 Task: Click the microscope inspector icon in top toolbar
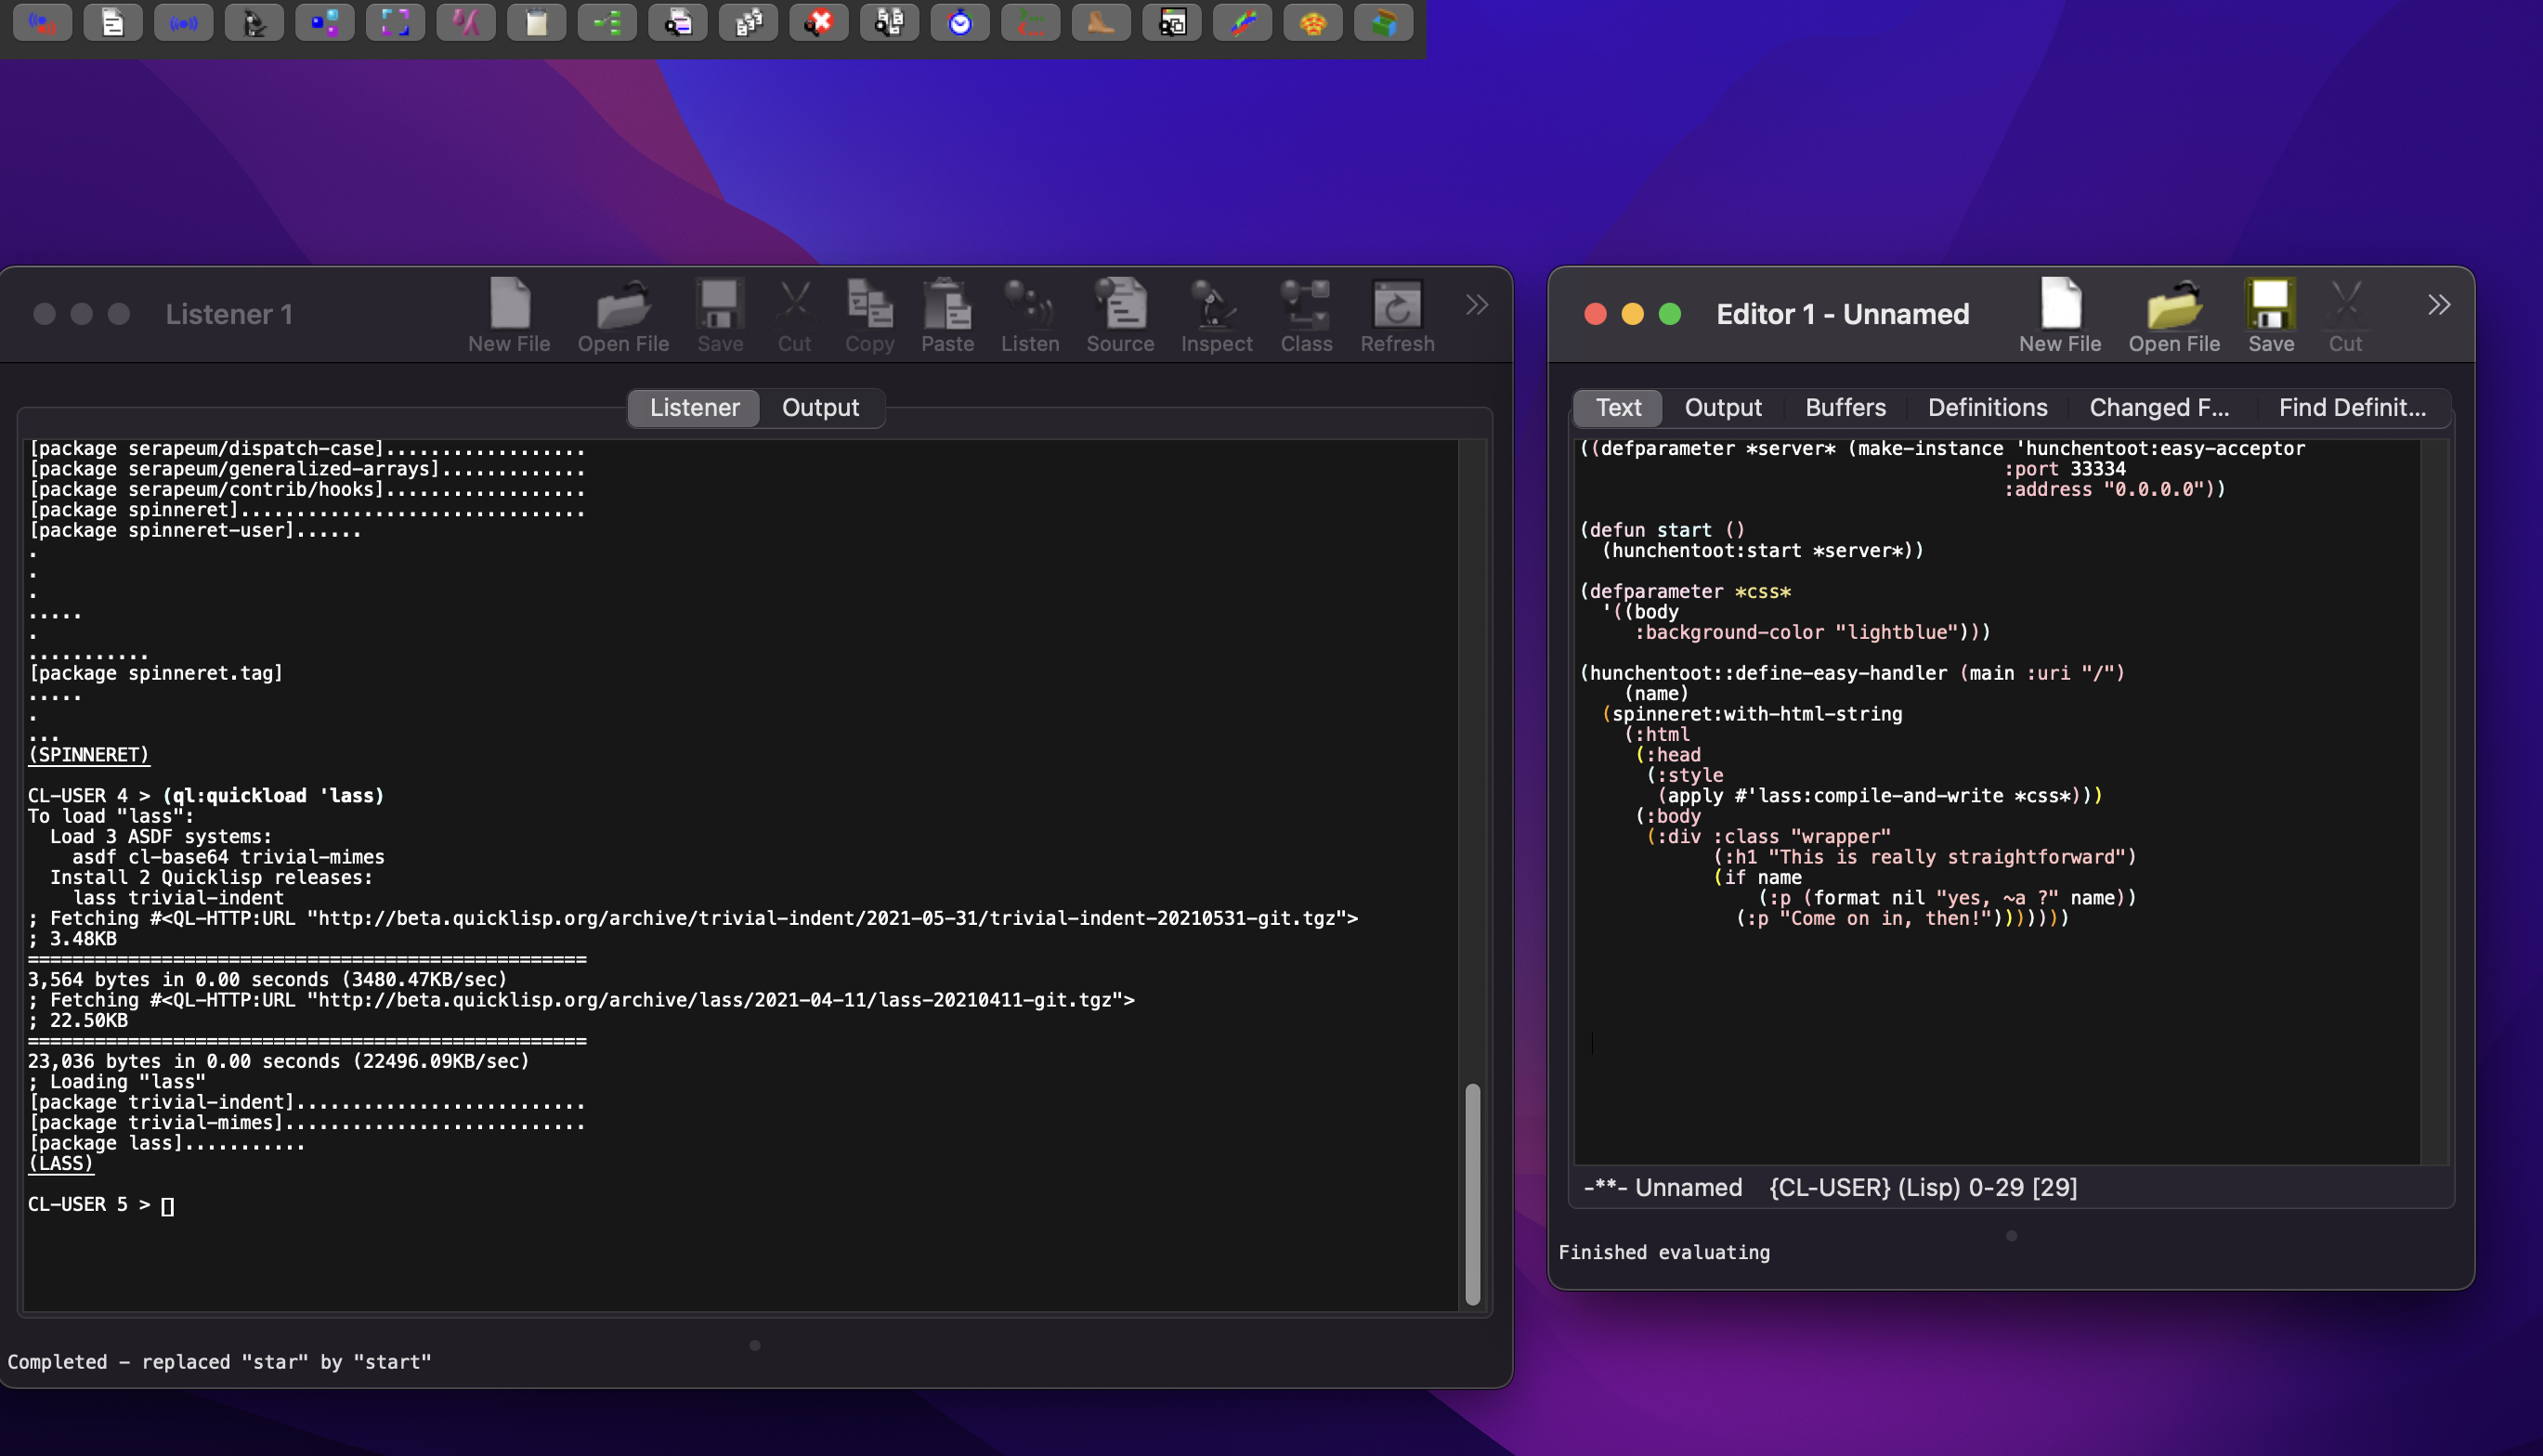coord(254,22)
